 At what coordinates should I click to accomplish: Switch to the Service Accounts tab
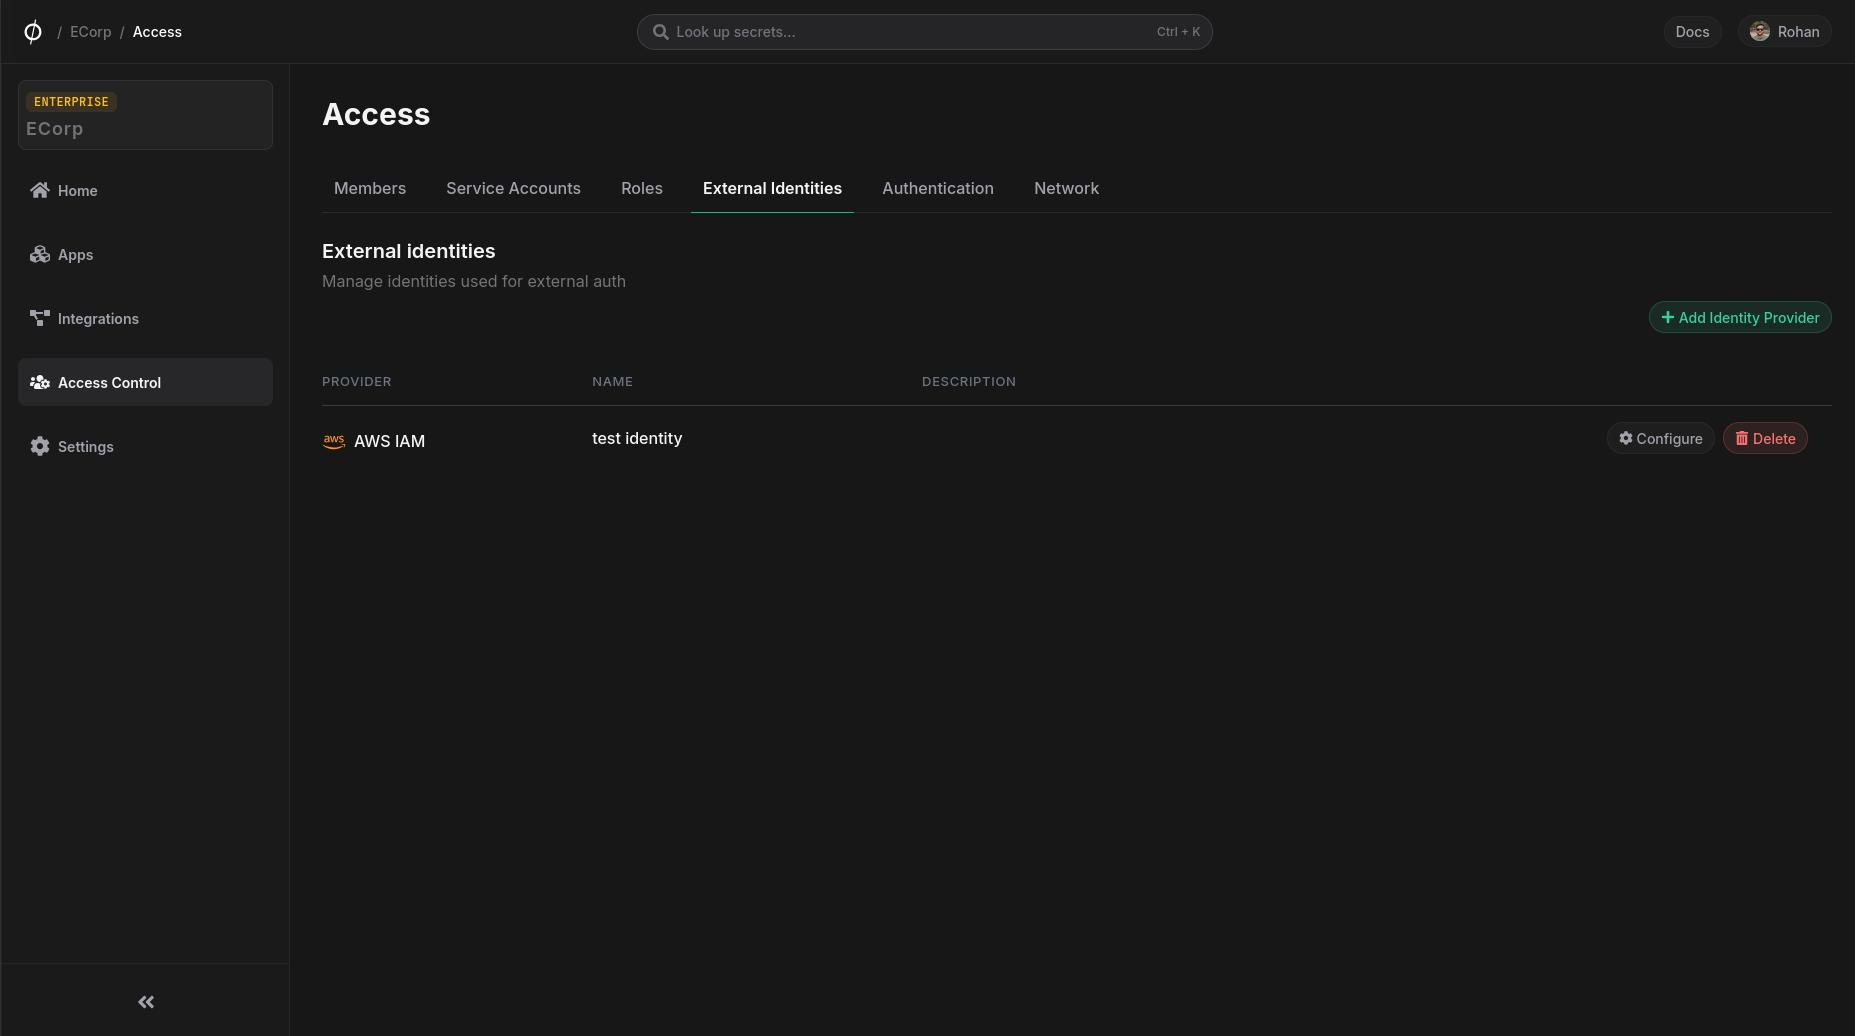coord(513,189)
